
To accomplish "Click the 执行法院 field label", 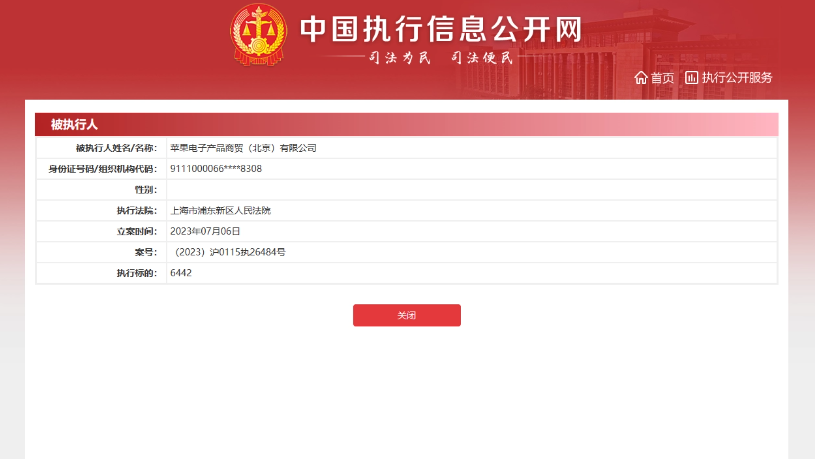I will (x=136, y=211).
